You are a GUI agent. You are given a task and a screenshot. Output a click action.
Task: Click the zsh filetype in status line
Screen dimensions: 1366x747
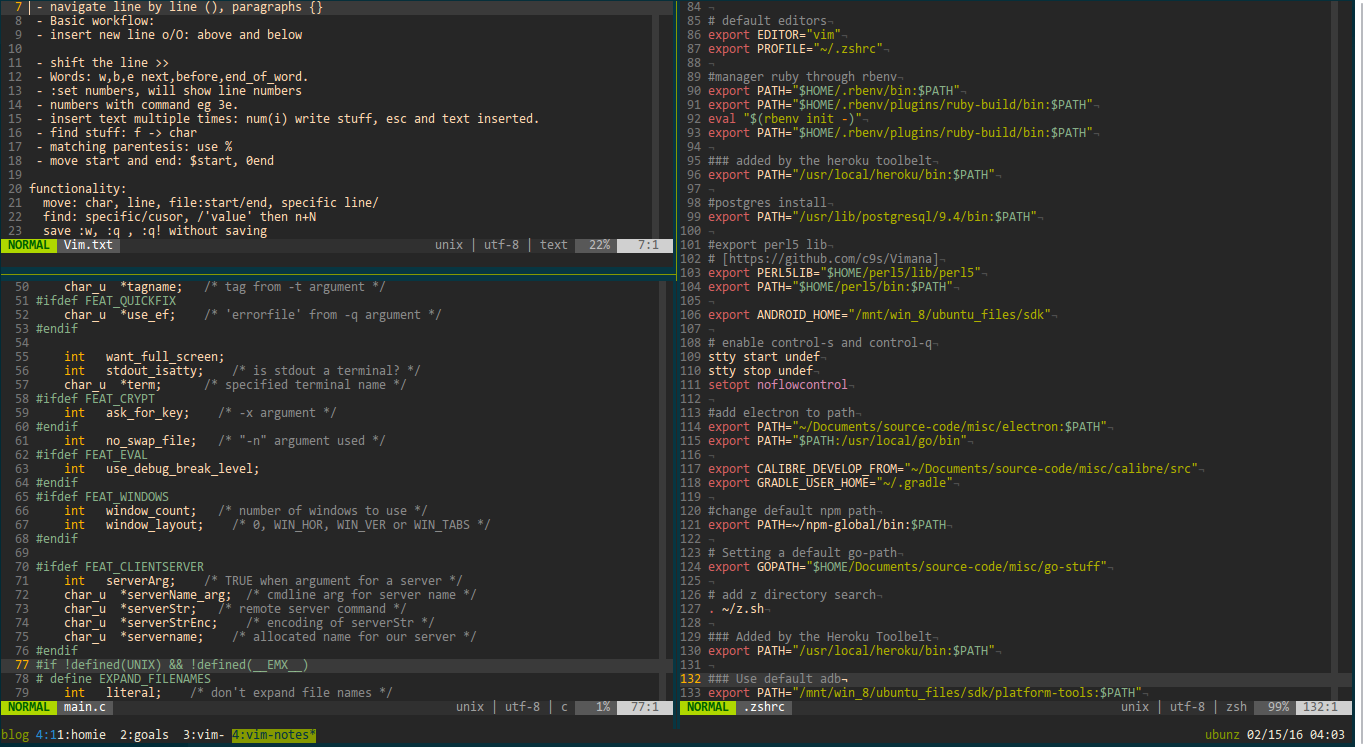[x=1237, y=707]
